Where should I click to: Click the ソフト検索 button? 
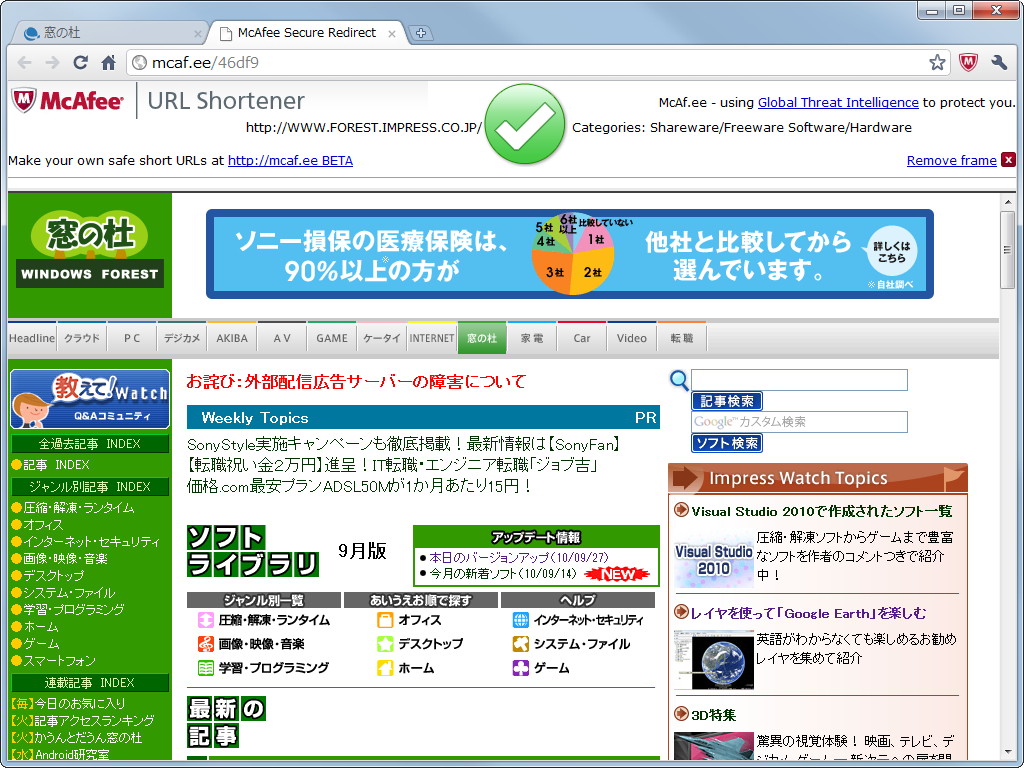pos(727,442)
